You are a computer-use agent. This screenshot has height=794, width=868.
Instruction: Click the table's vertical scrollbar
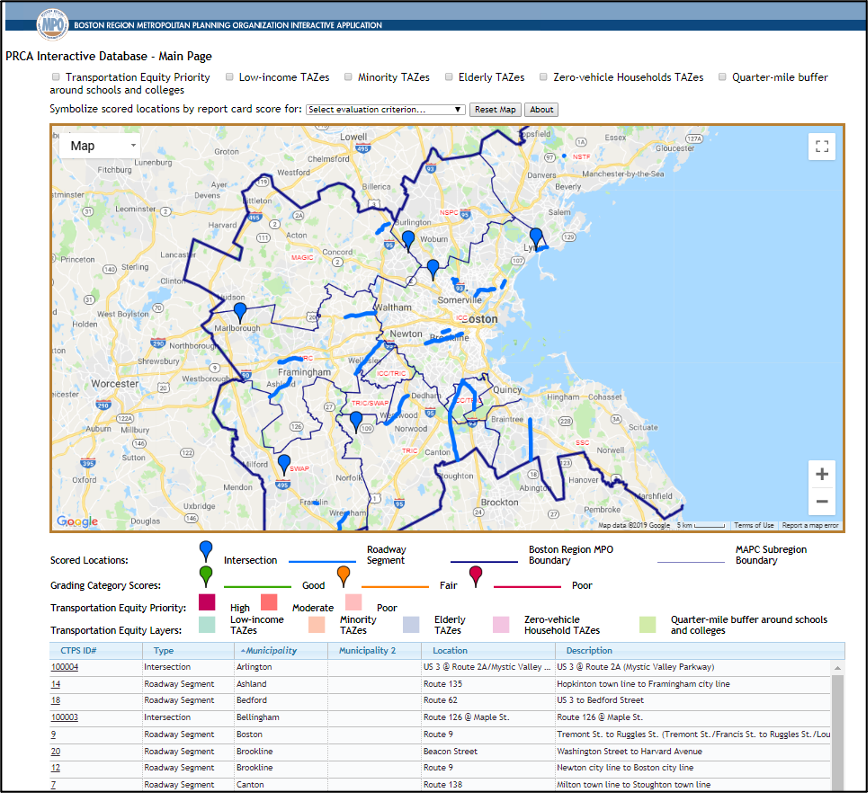[836, 725]
